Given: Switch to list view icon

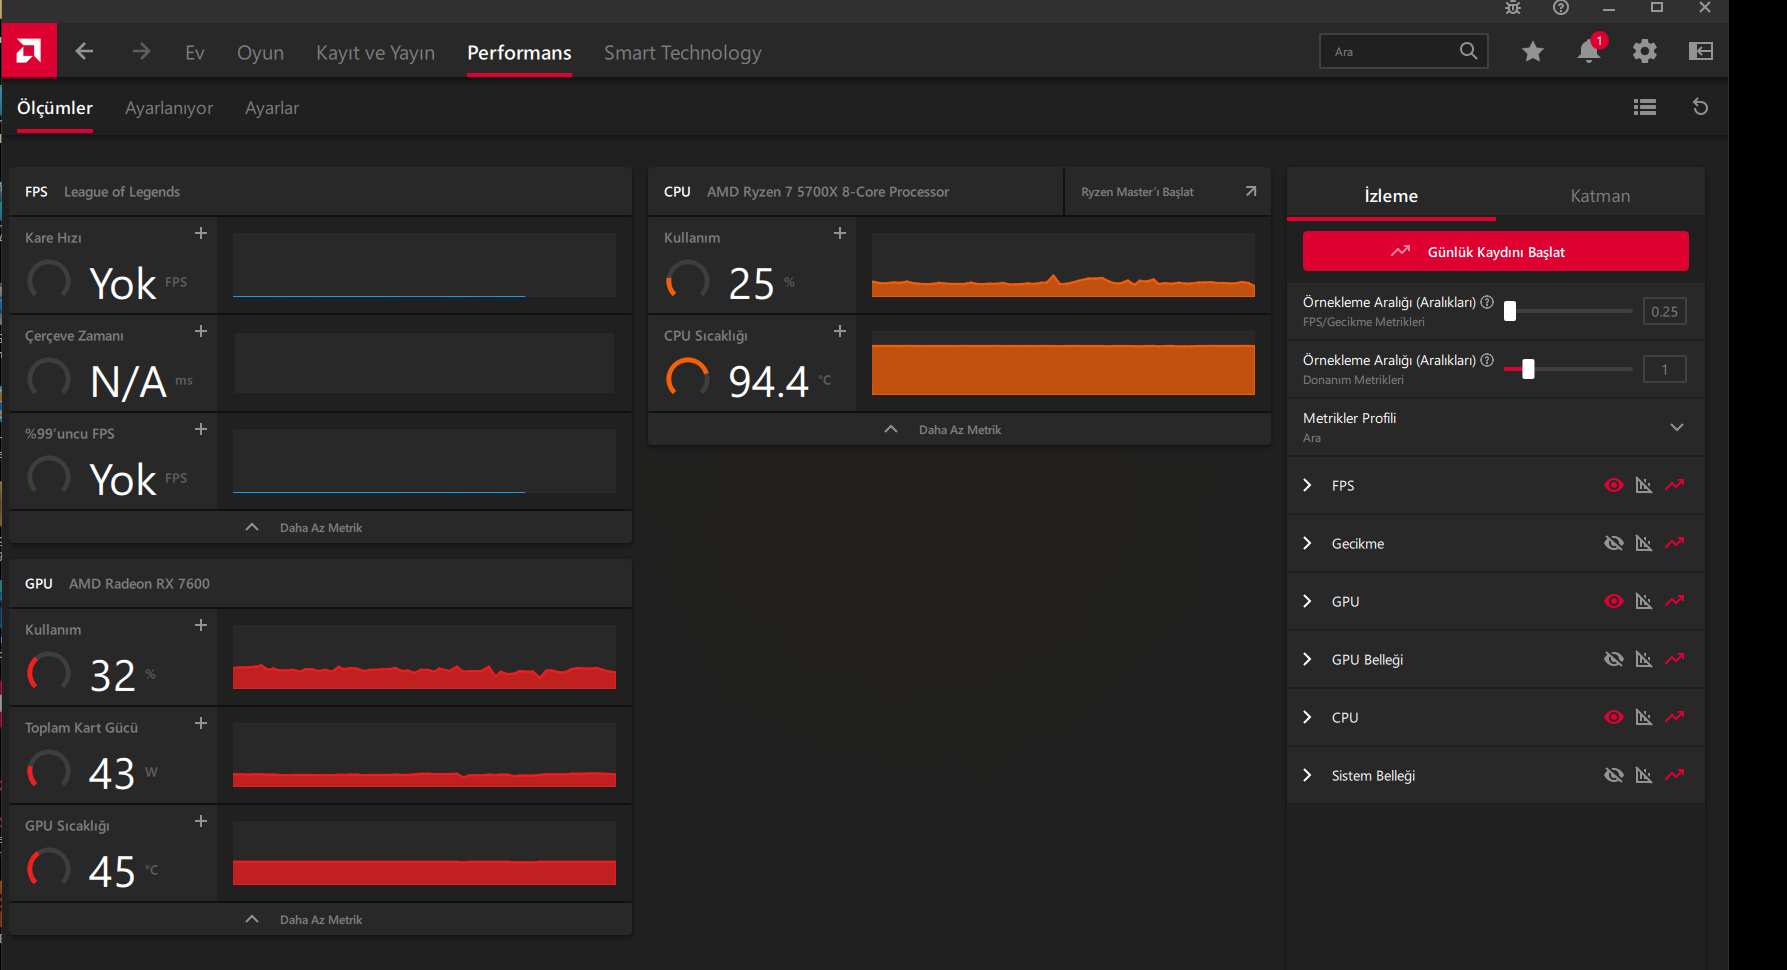Looking at the screenshot, I should point(1645,107).
